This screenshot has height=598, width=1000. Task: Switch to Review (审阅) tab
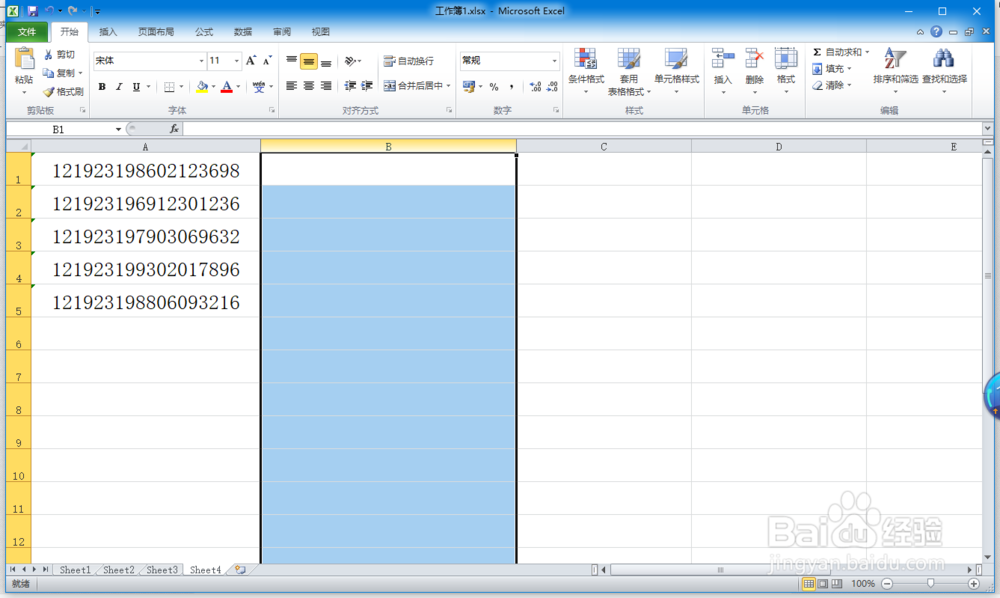(281, 32)
